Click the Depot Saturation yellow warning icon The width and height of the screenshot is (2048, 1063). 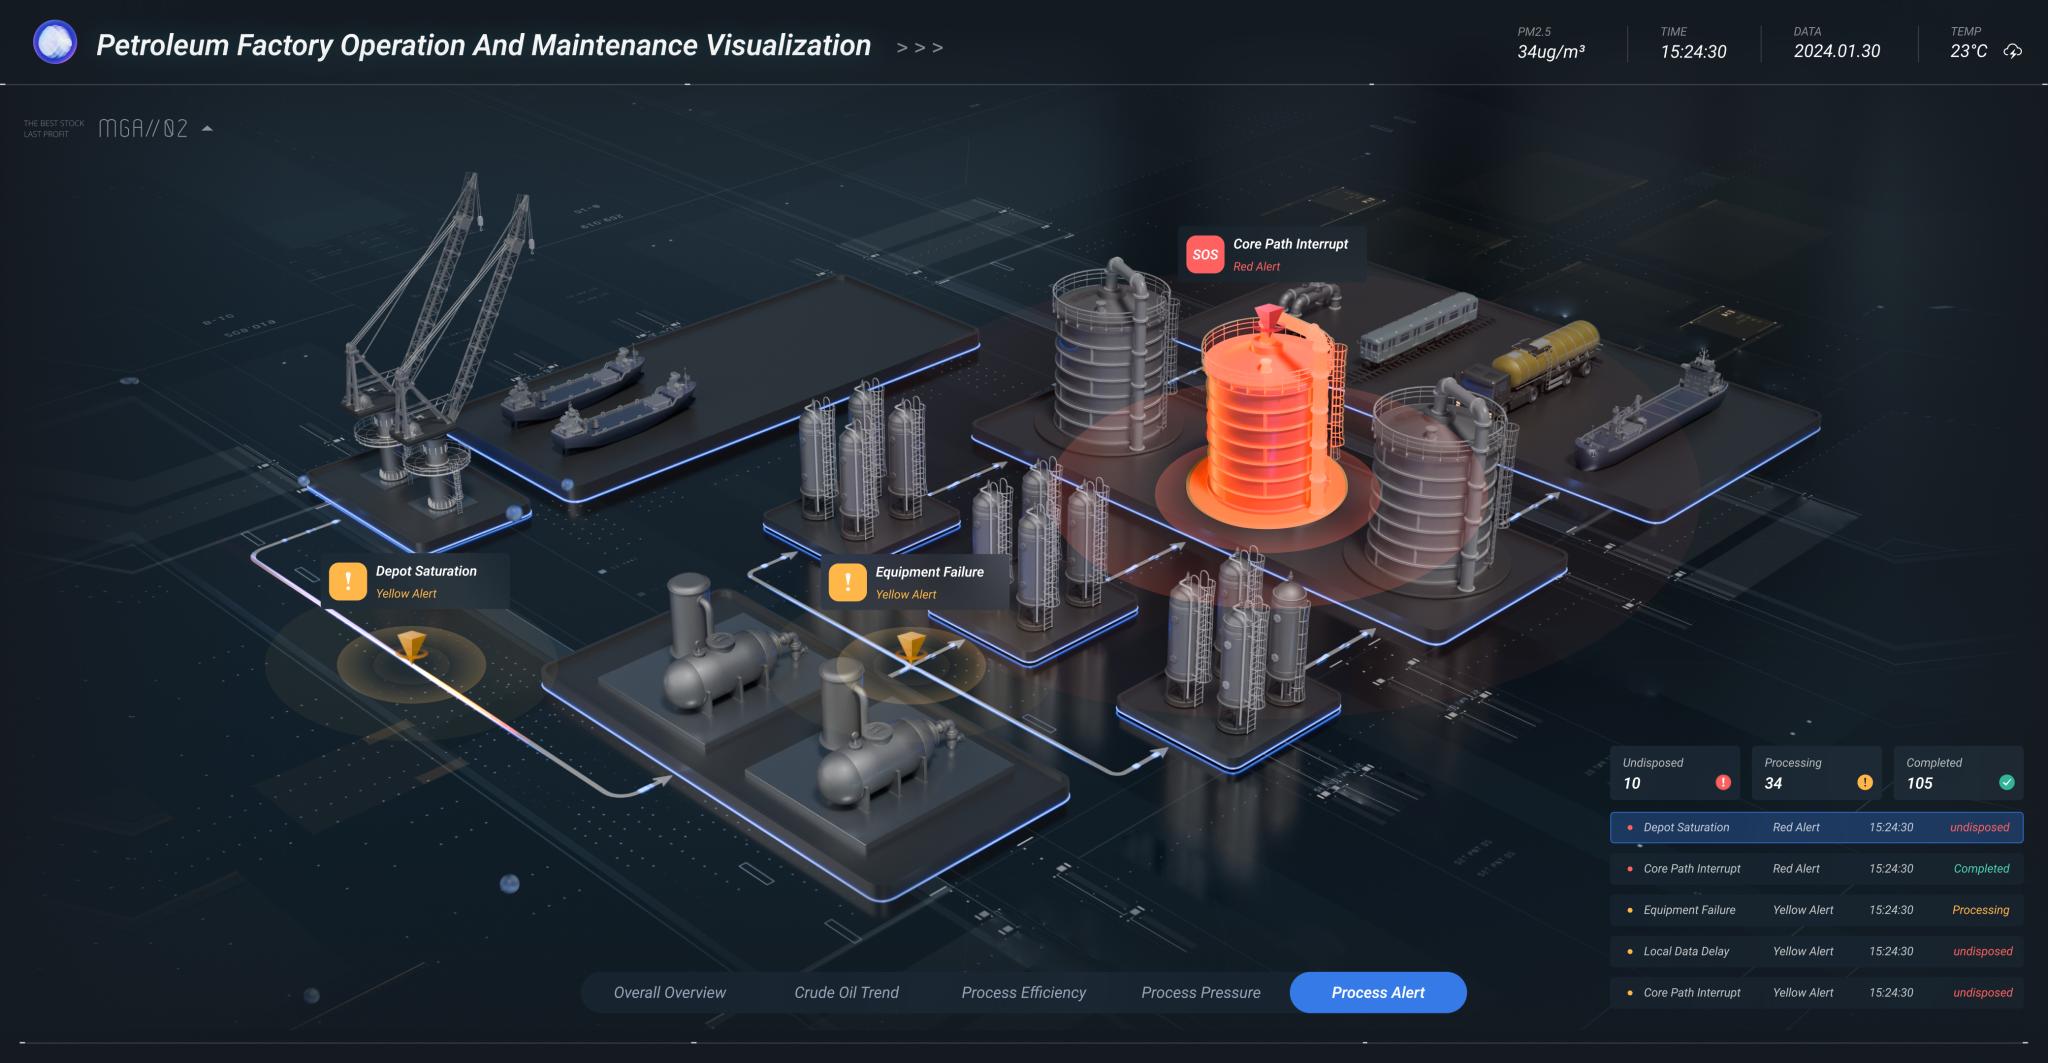348,581
